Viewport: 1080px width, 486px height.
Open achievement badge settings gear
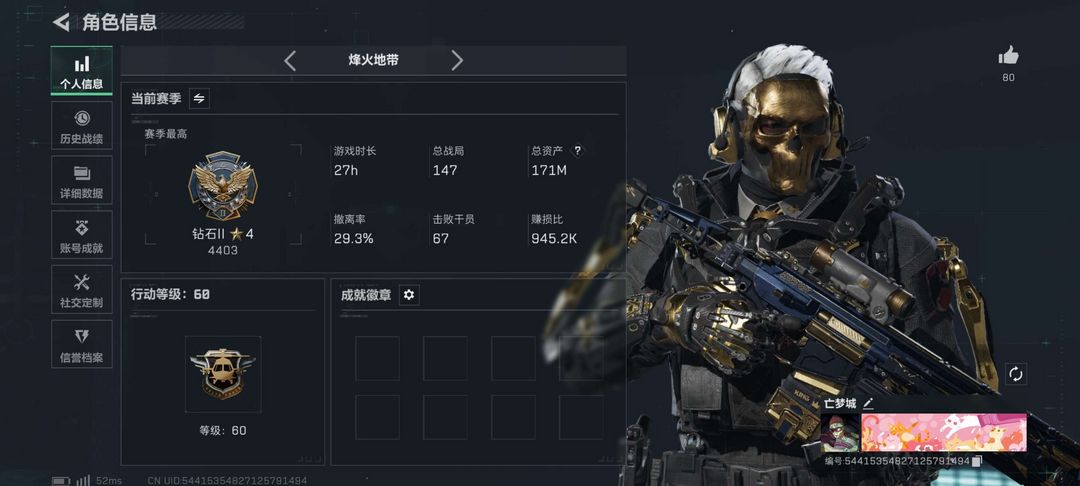(409, 295)
